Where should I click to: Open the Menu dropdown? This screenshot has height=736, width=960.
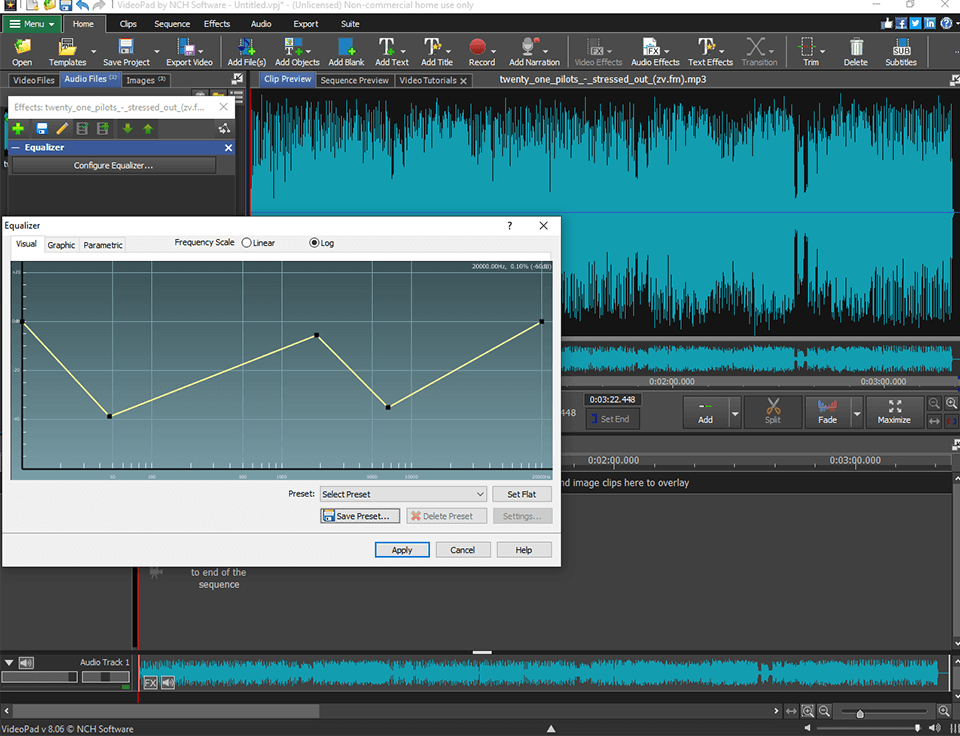[30, 23]
